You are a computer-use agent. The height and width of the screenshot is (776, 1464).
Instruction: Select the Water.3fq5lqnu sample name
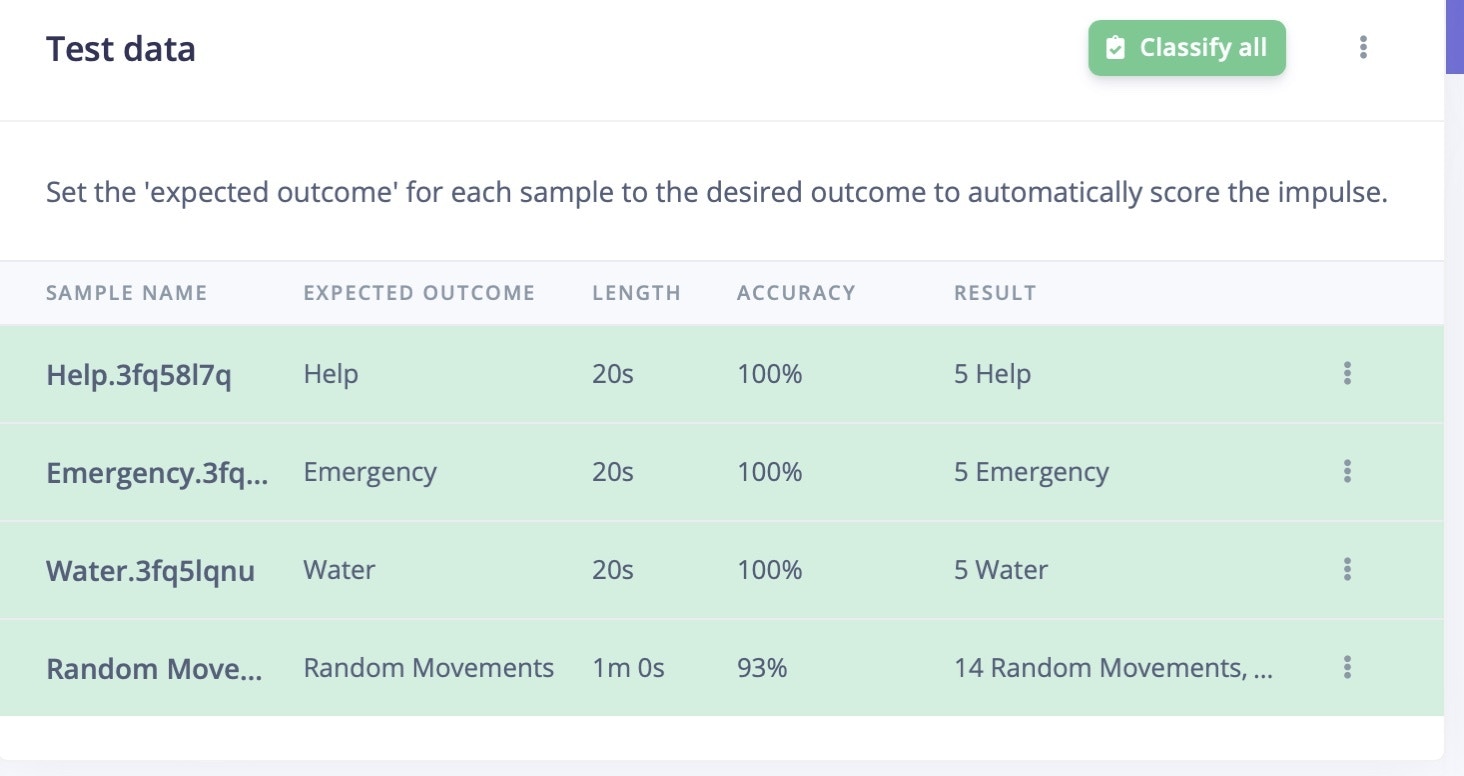[x=150, y=570]
